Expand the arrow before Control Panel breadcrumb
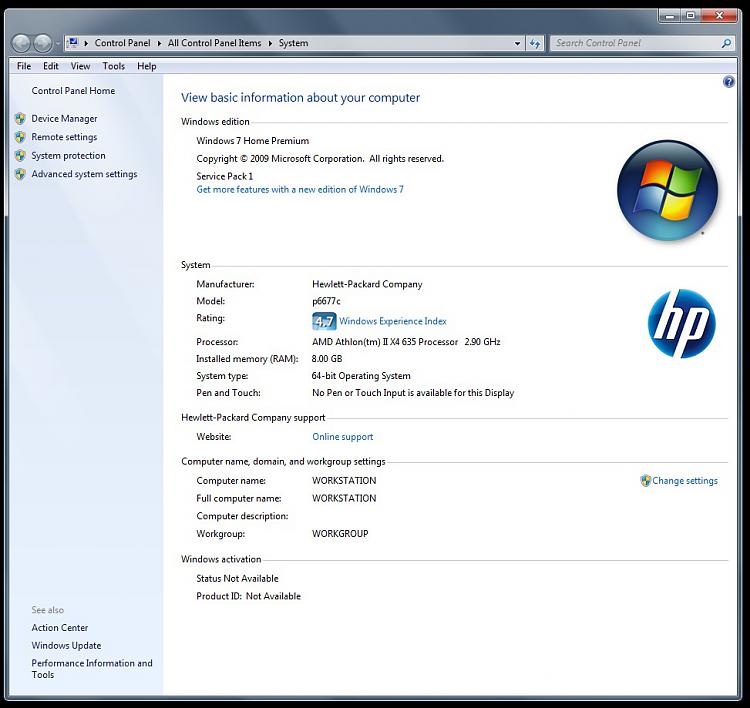The height and width of the screenshot is (708, 750). click(86, 43)
